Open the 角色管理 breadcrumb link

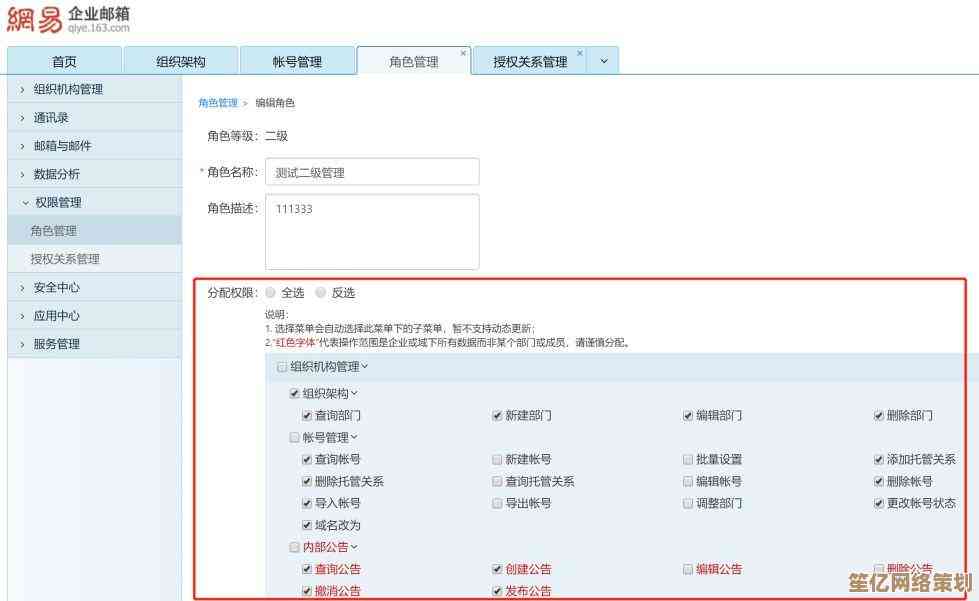click(x=219, y=102)
